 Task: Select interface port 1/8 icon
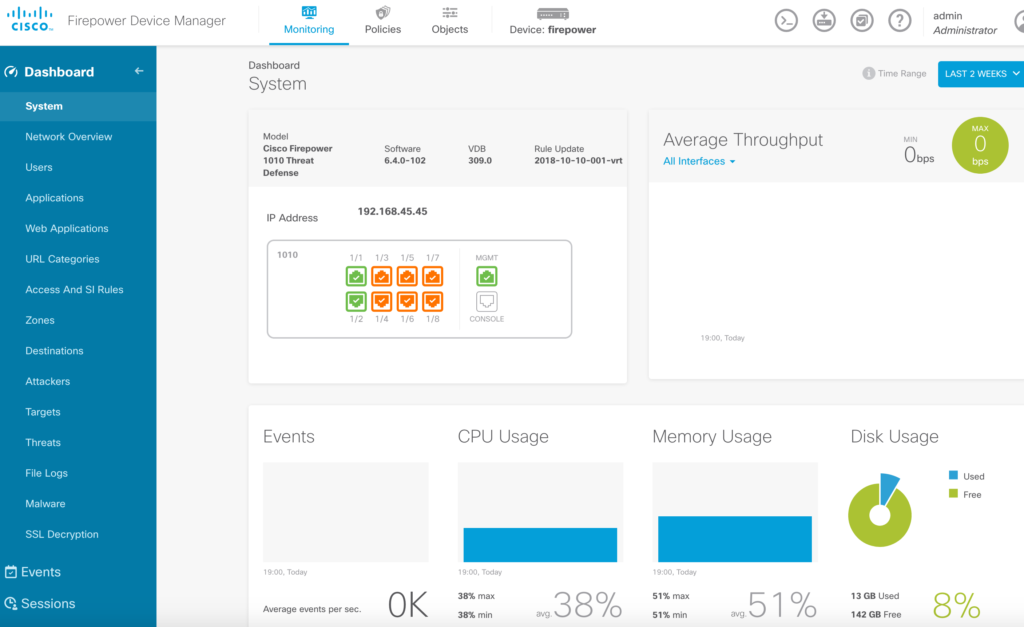click(432, 300)
